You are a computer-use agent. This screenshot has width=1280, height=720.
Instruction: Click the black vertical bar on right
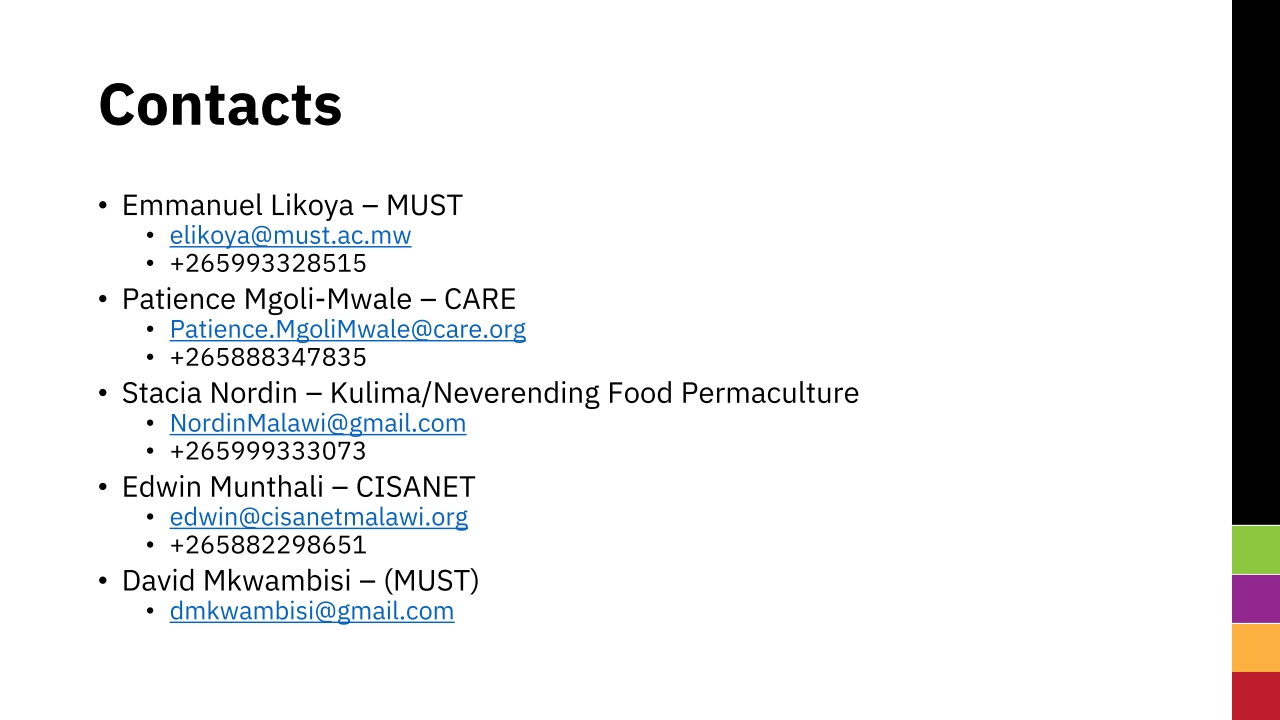1256,262
